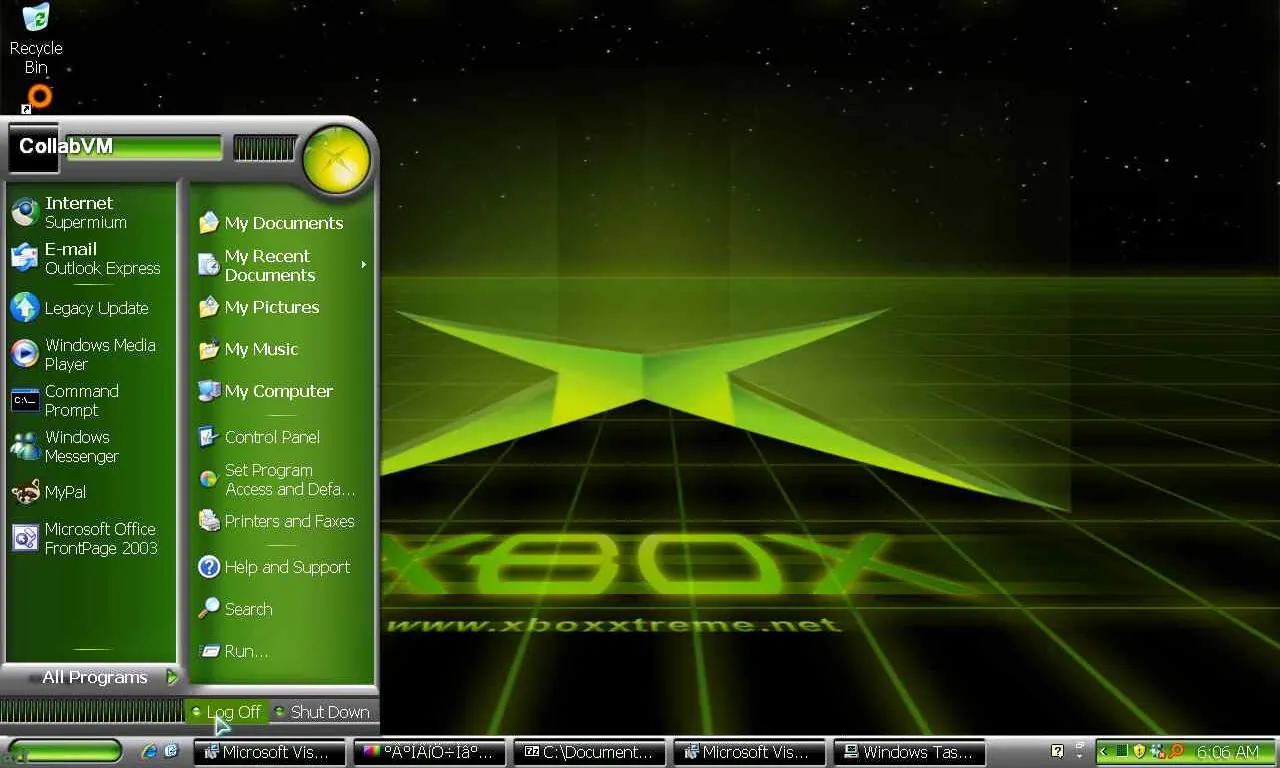The width and height of the screenshot is (1280, 768).
Task: Click the green square tray icon
Action: (x=1122, y=751)
